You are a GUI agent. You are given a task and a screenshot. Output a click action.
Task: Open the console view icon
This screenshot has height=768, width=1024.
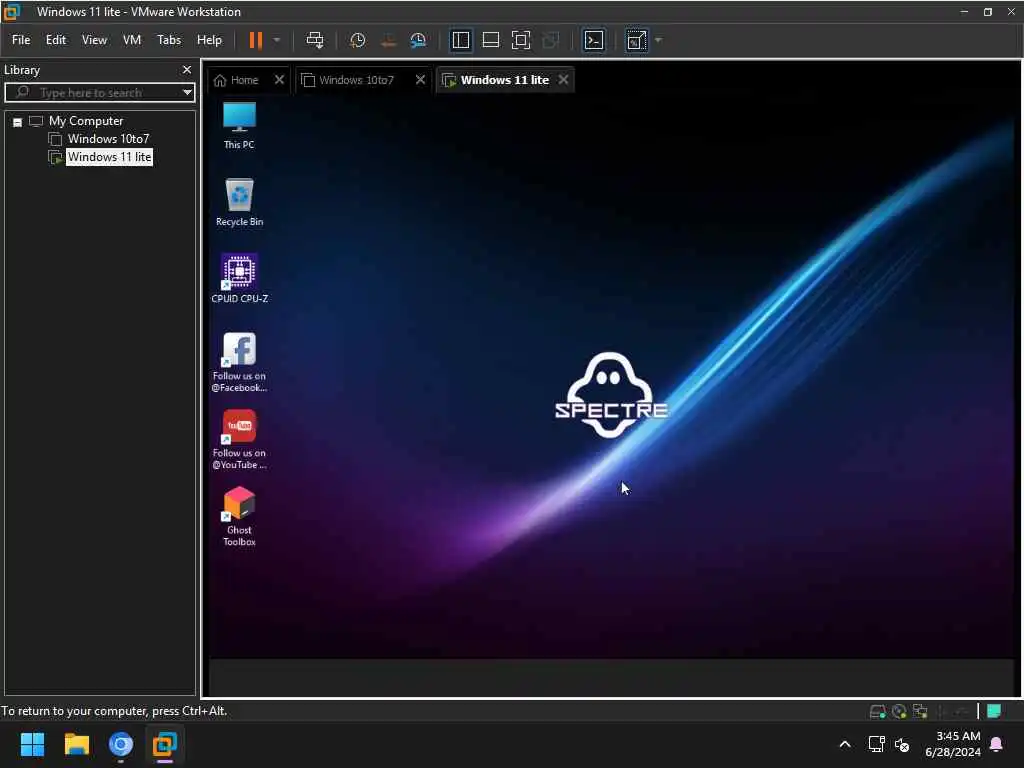[594, 40]
